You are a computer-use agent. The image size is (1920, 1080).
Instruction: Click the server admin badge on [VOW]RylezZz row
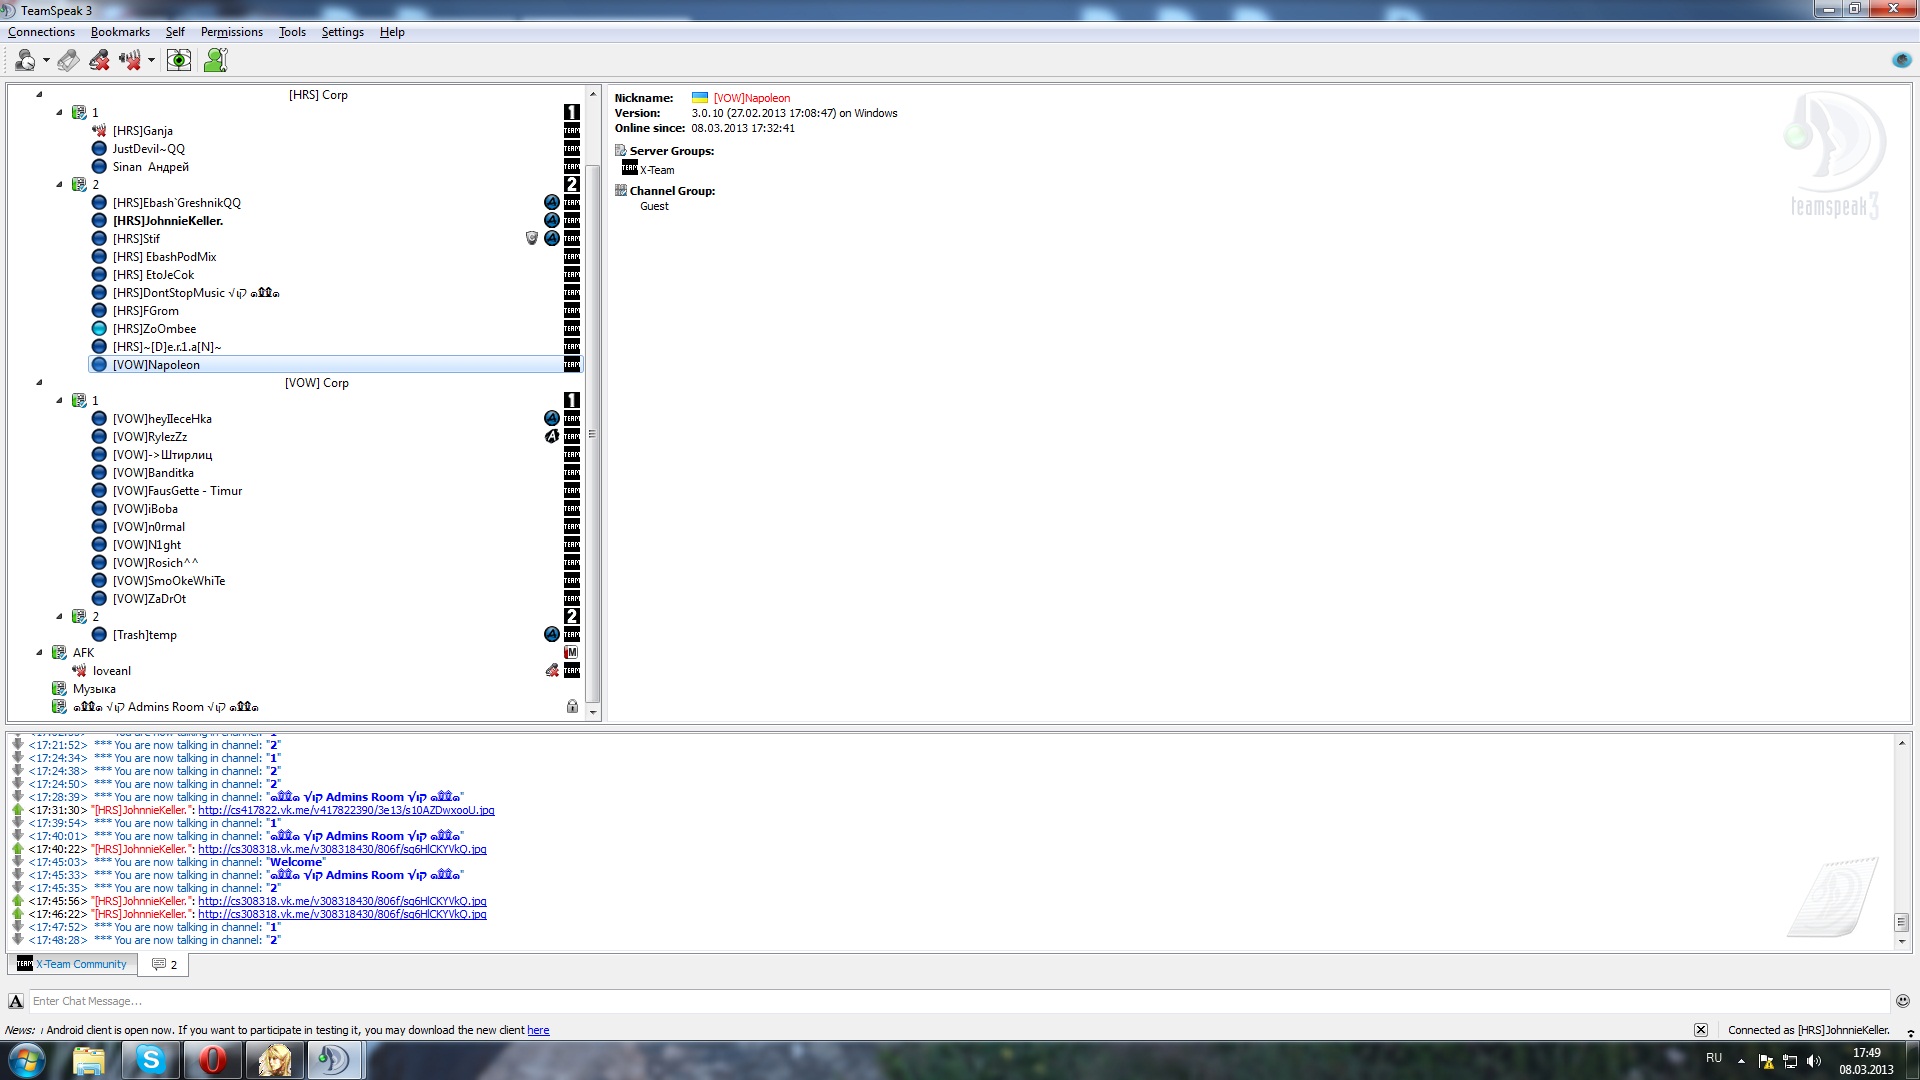[552, 437]
